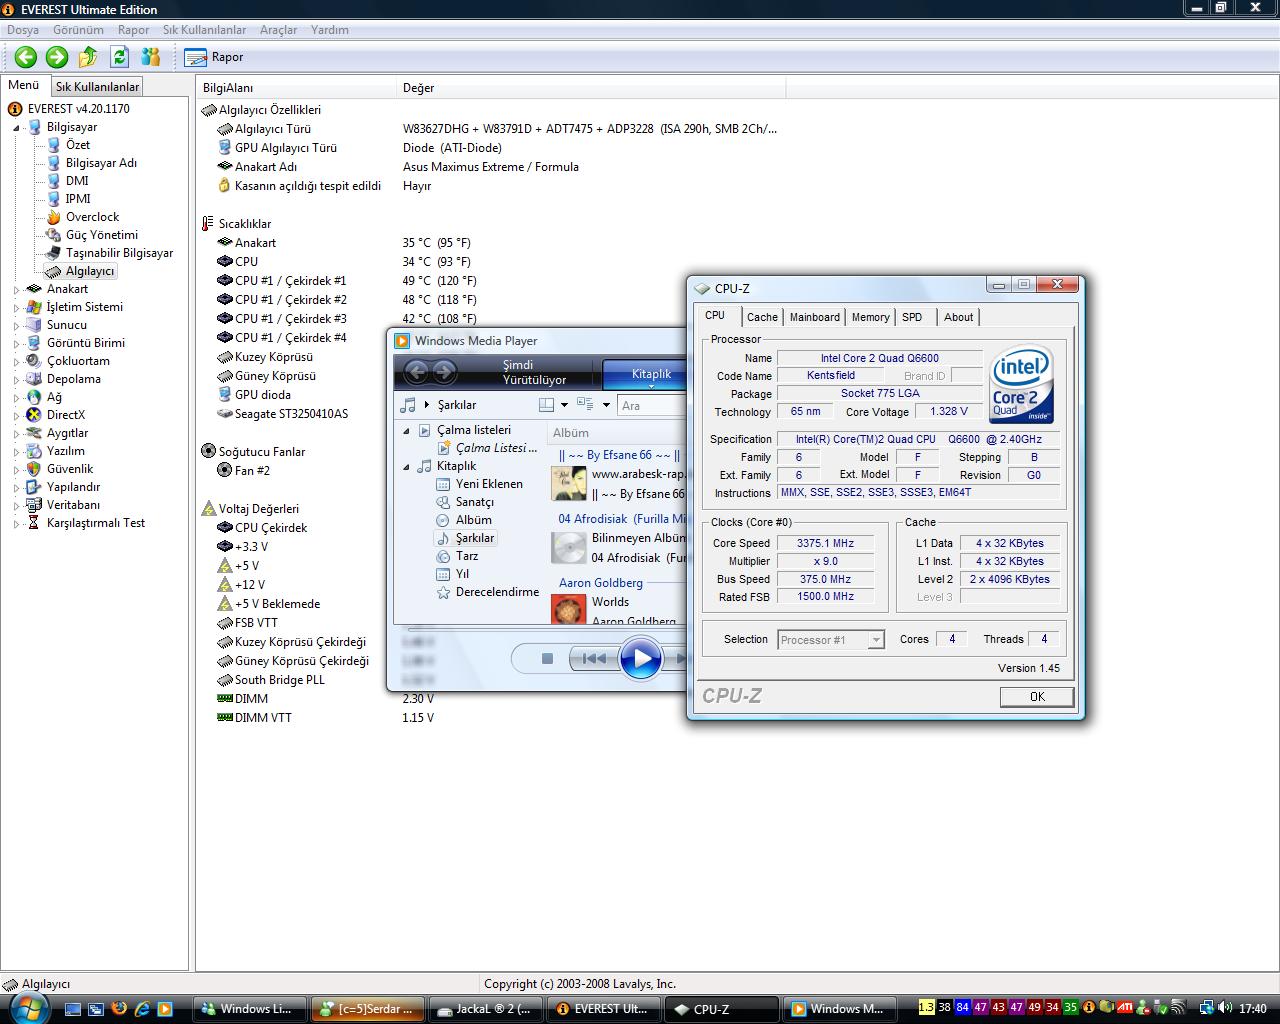
Task: Open the Dosya menu
Action: (23, 30)
